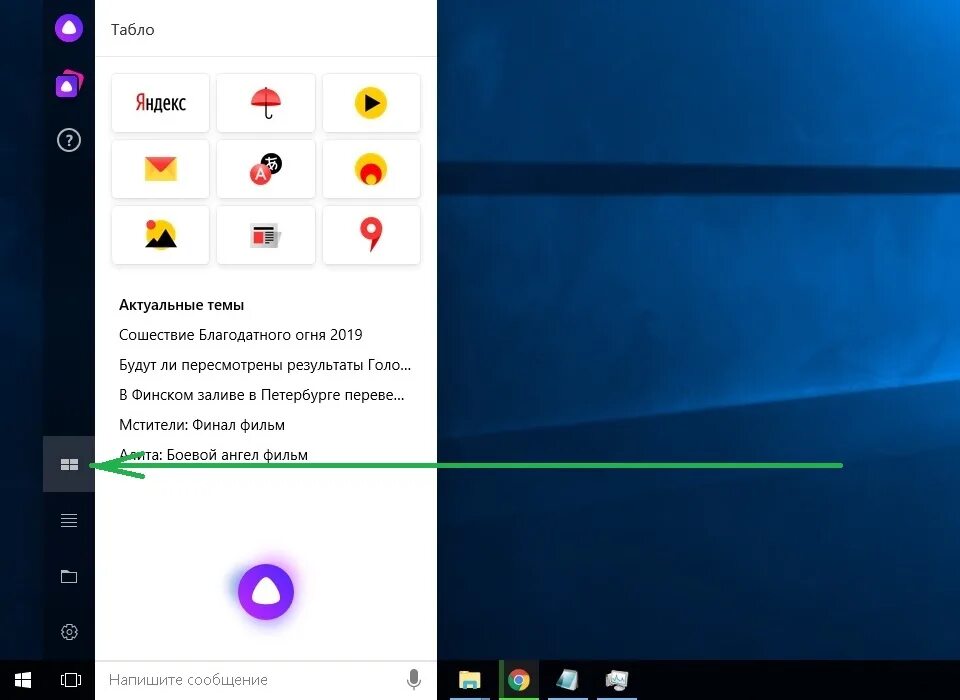Open topic Будут ли пересмотрены результаты Голо...
This screenshot has height=700, width=960.
[x=264, y=365]
